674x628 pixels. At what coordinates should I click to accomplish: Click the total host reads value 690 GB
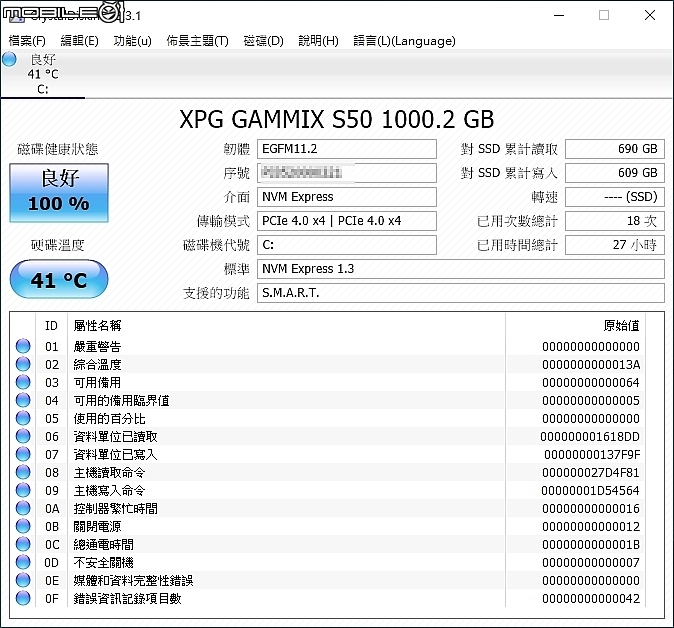click(x=615, y=149)
